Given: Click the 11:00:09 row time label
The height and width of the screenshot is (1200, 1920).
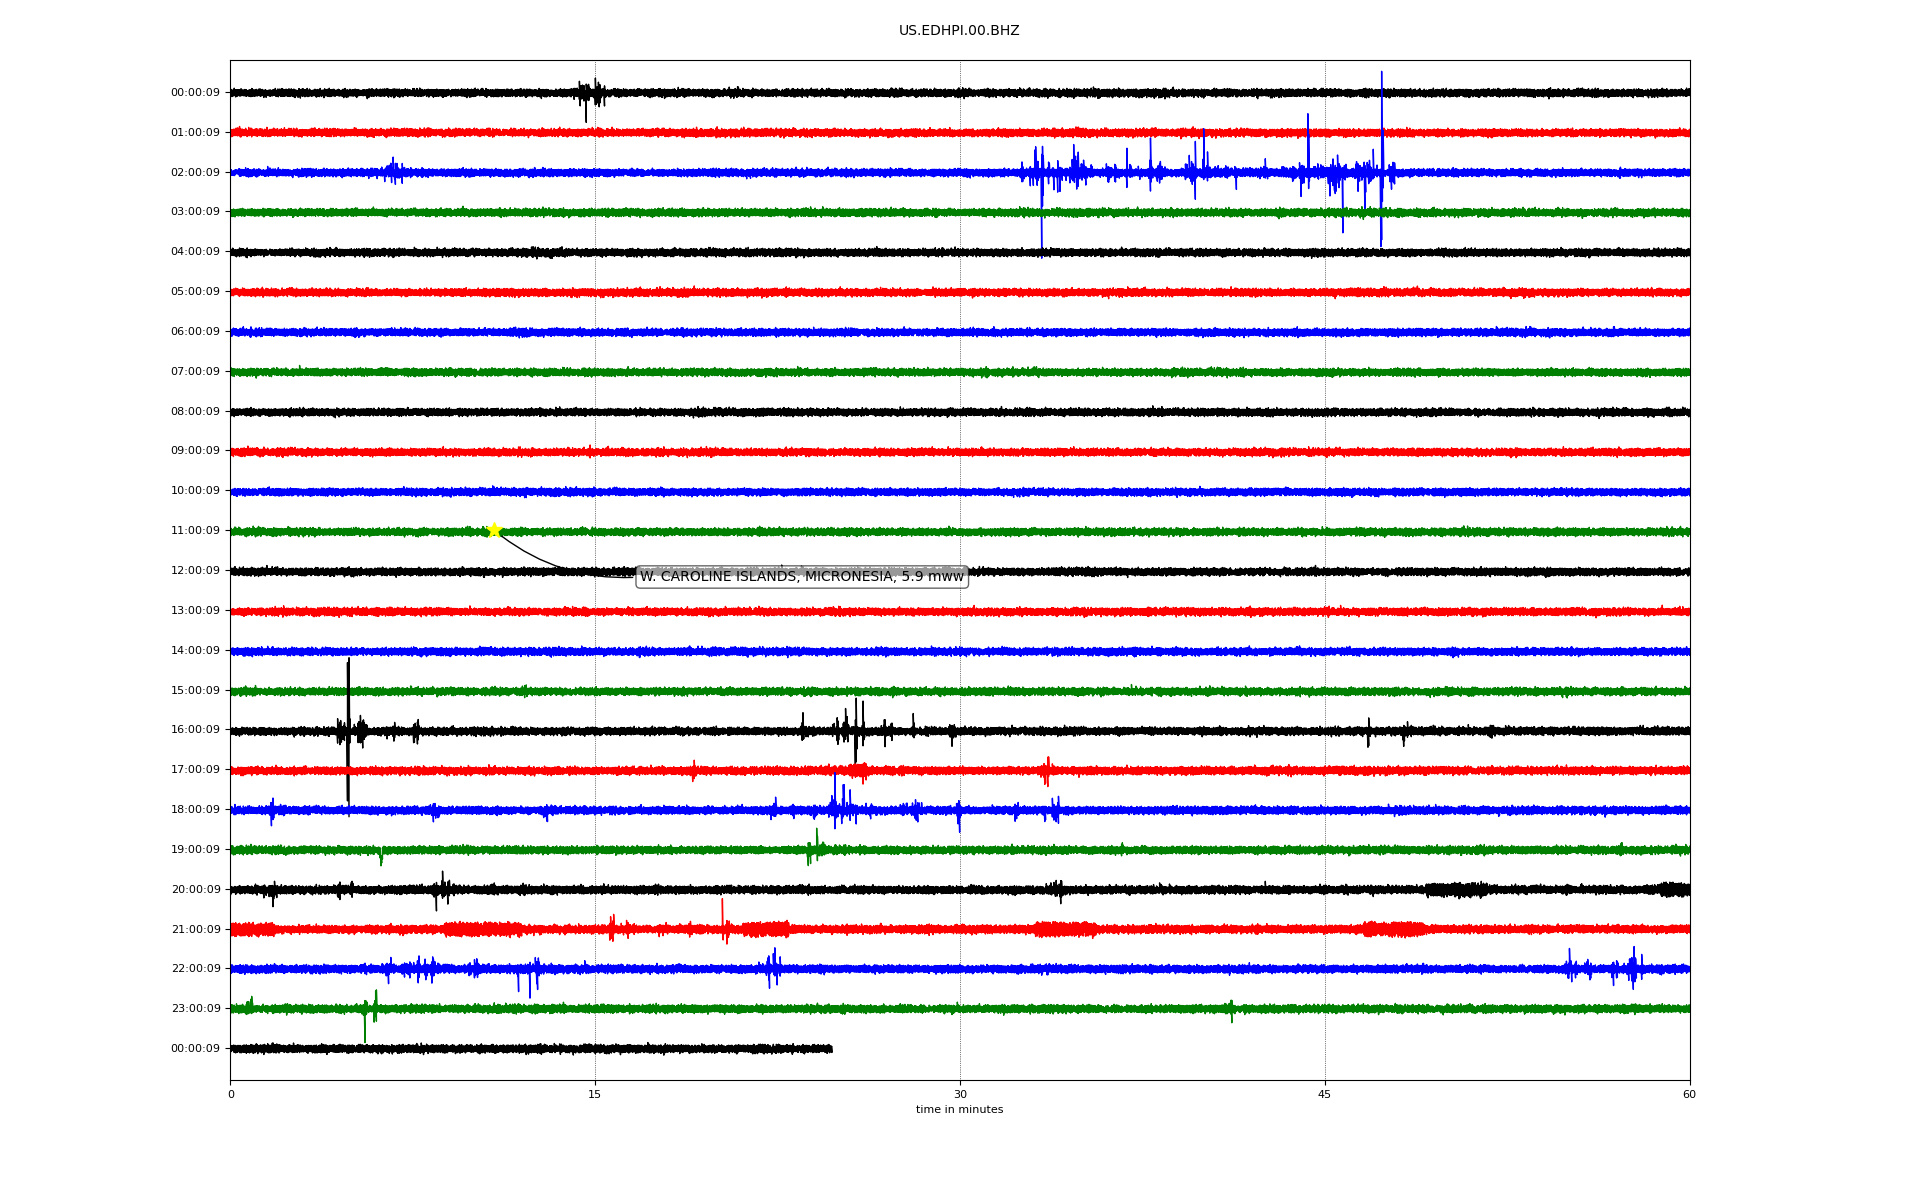Looking at the screenshot, I should tap(195, 531).
